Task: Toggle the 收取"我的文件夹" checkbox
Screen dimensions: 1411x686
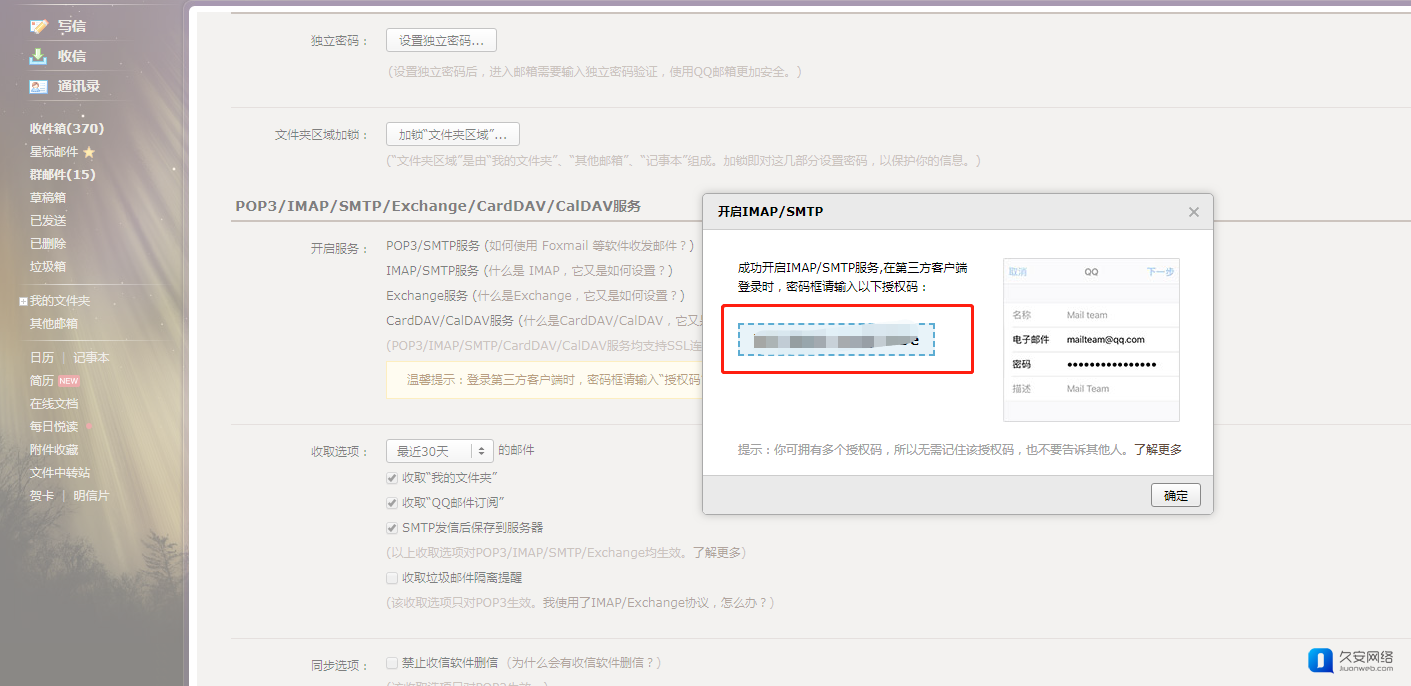Action: pos(392,478)
